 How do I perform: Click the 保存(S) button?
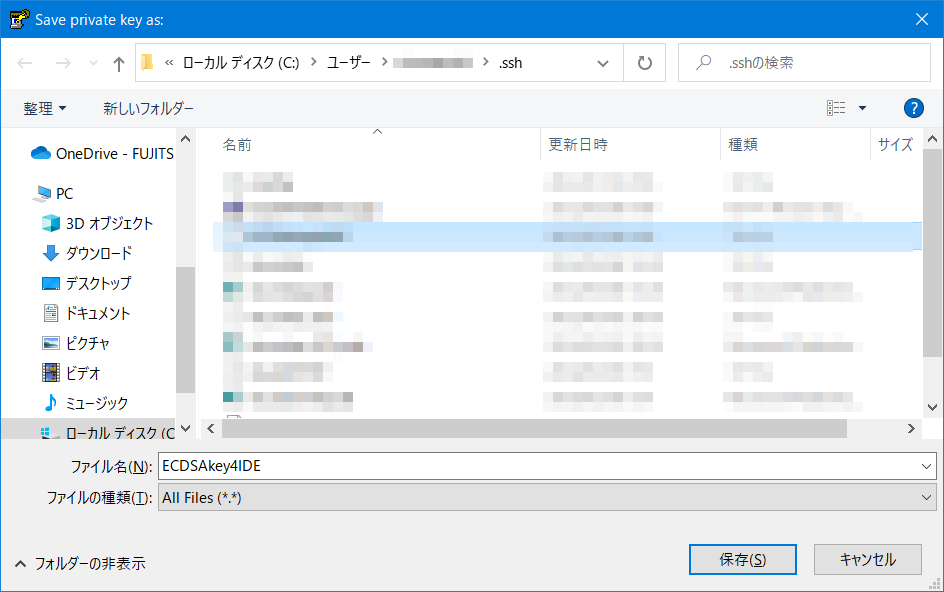[x=742, y=560]
